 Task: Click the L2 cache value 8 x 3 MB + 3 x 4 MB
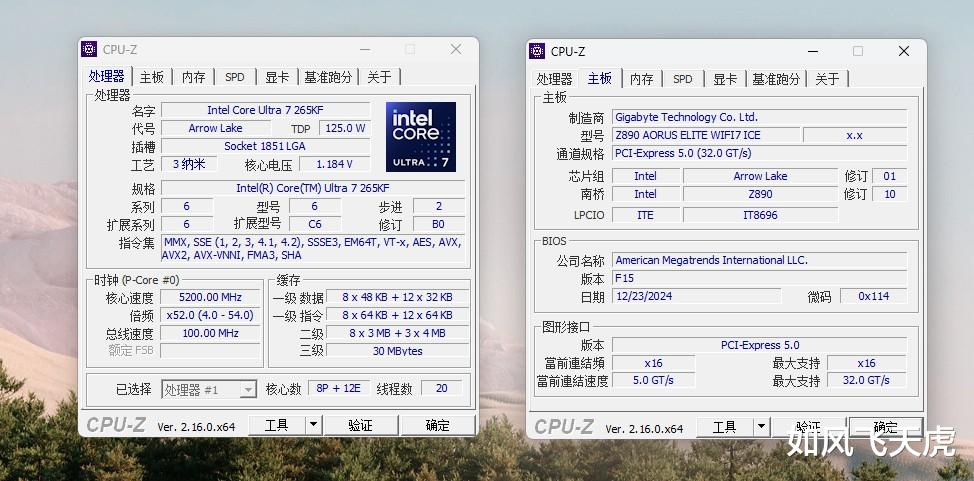(398, 333)
